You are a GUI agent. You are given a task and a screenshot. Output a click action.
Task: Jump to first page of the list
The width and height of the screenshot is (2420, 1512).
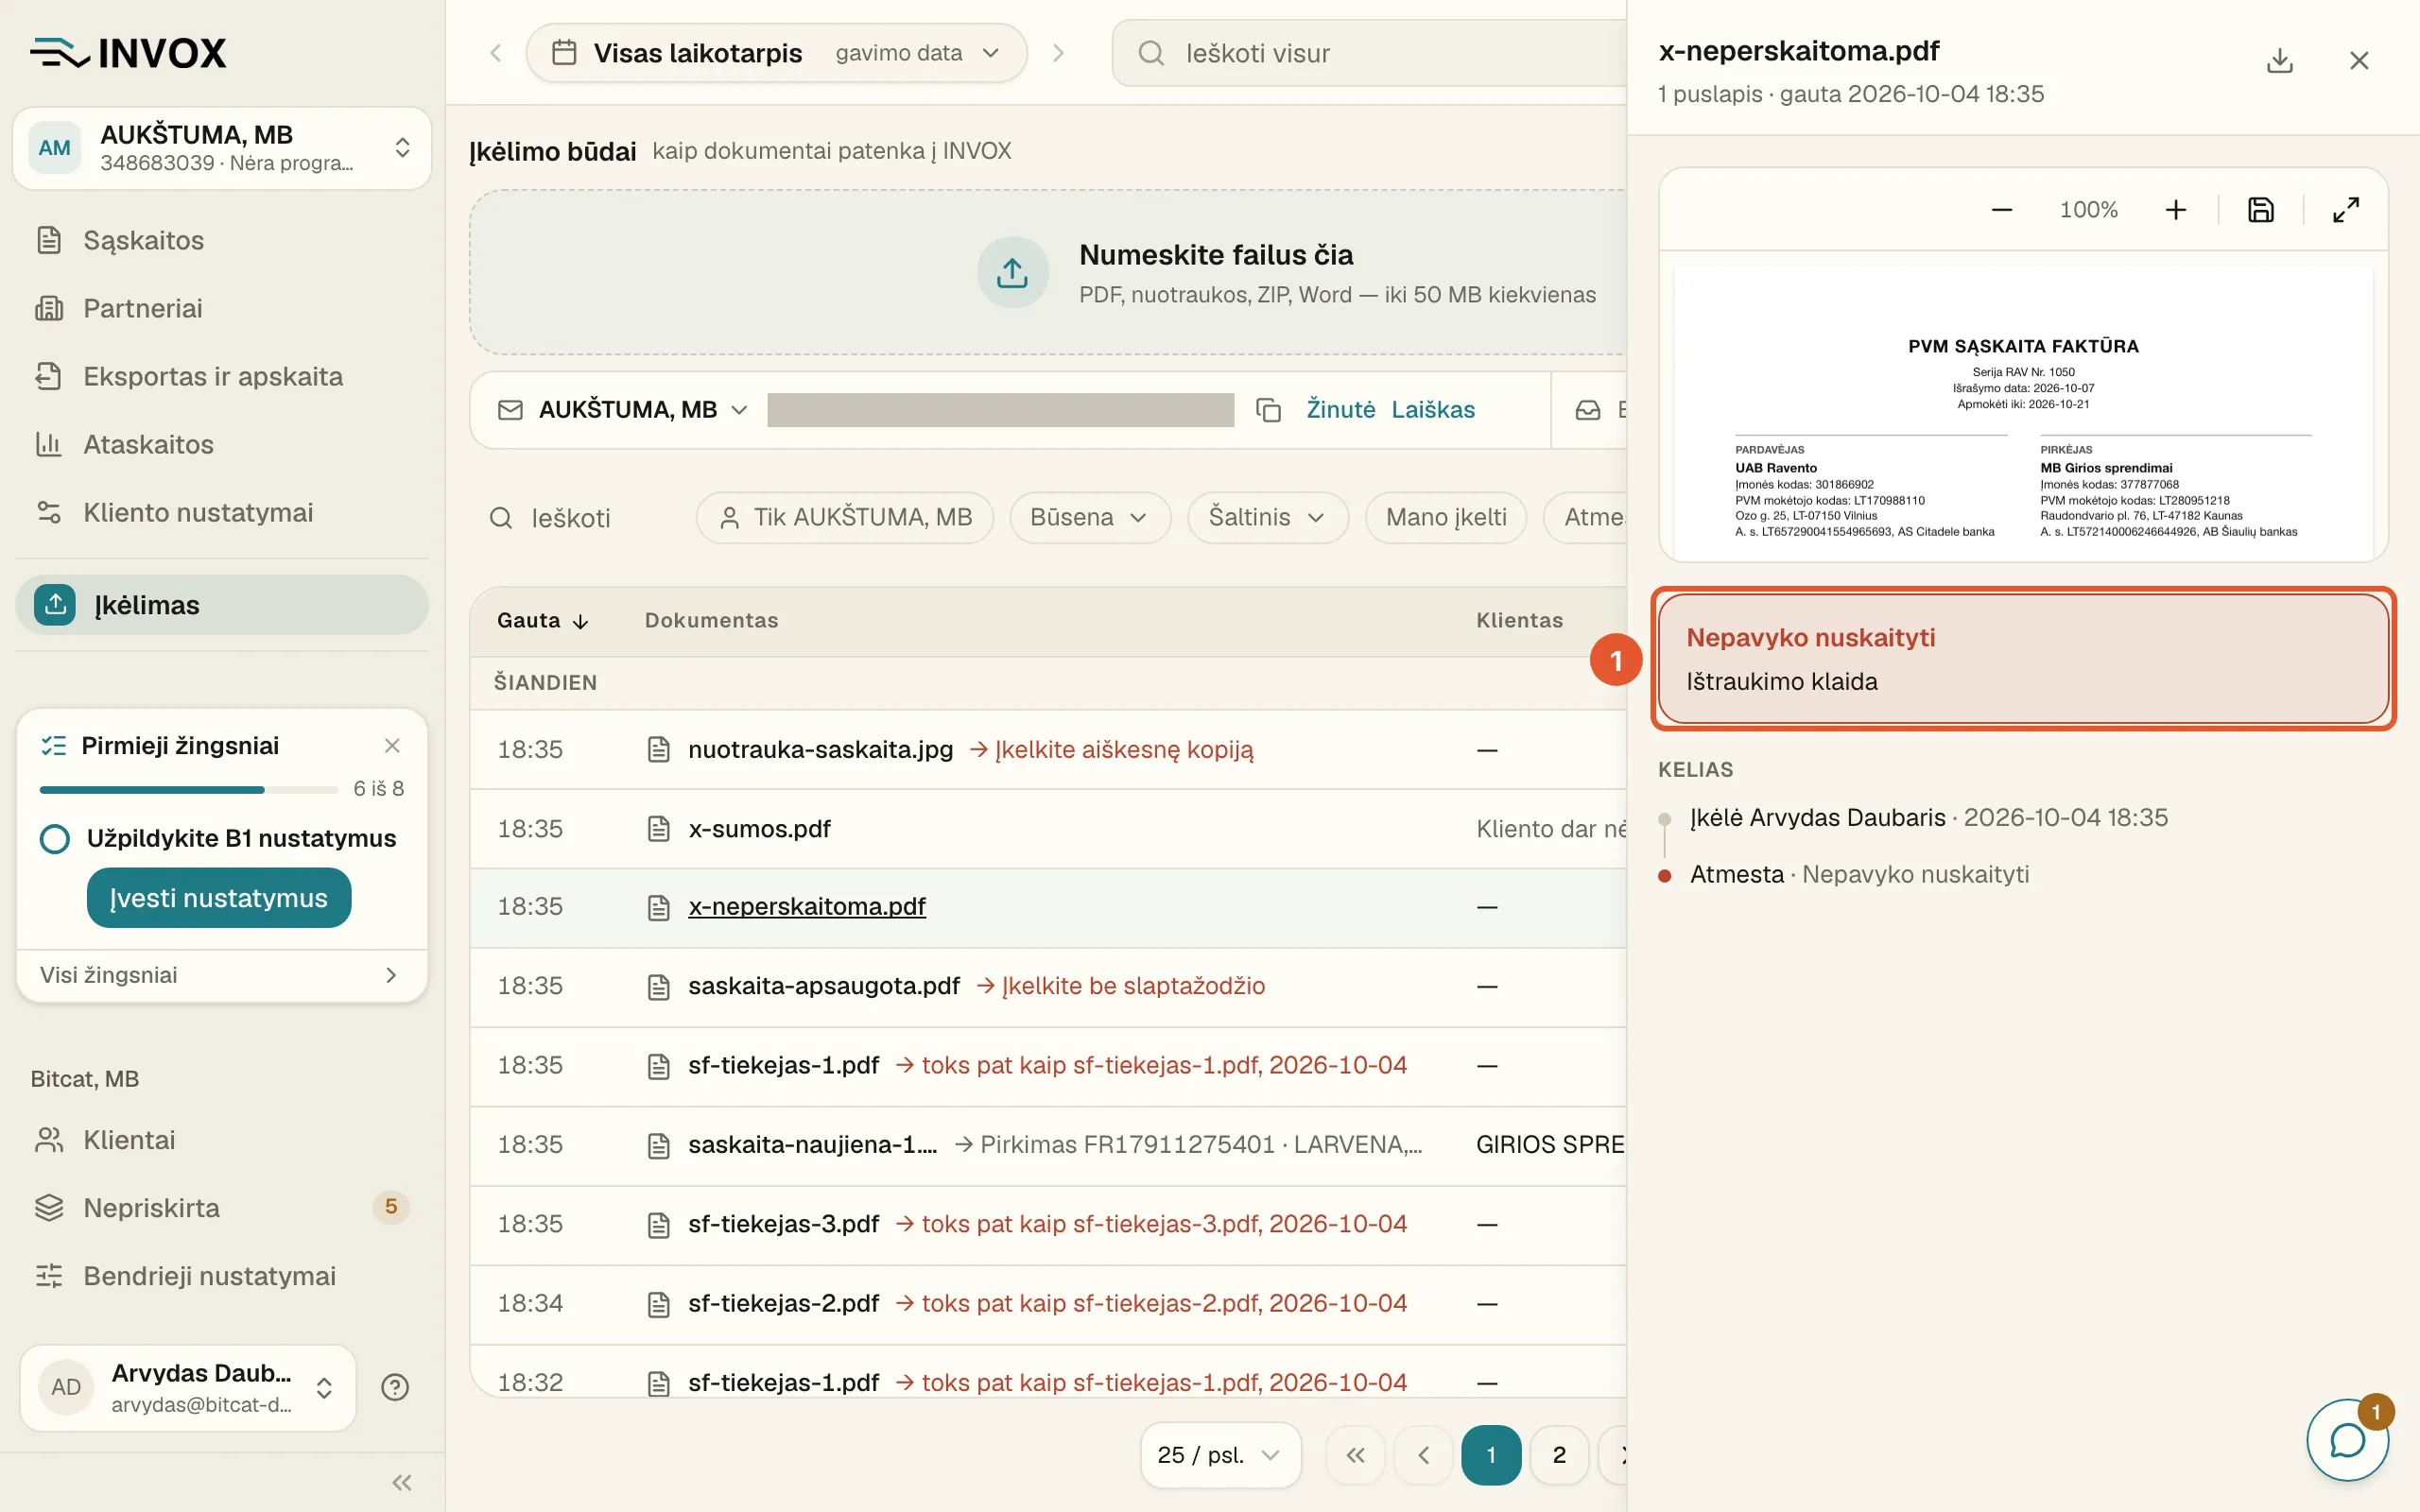coord(1355,1455)
